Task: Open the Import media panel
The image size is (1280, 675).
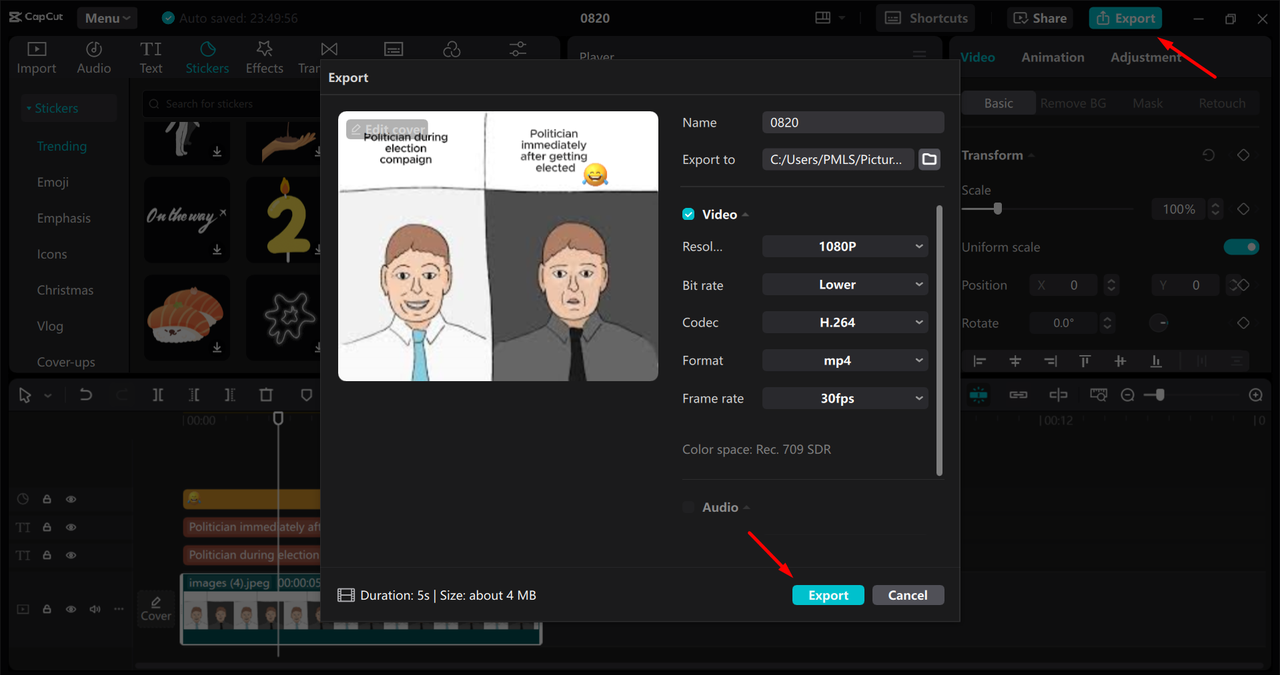Action: pos(37,57)
